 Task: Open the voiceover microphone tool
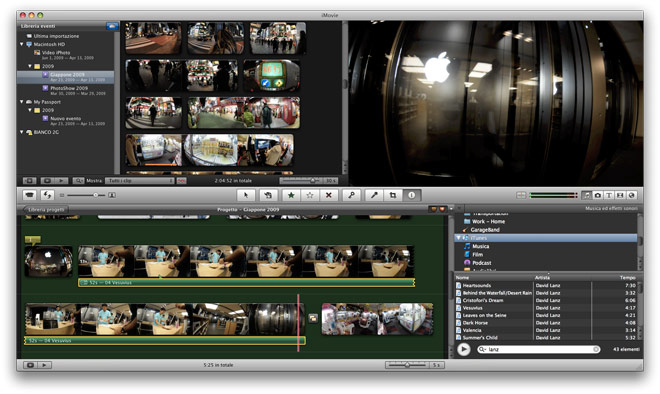tap(374, 195)
